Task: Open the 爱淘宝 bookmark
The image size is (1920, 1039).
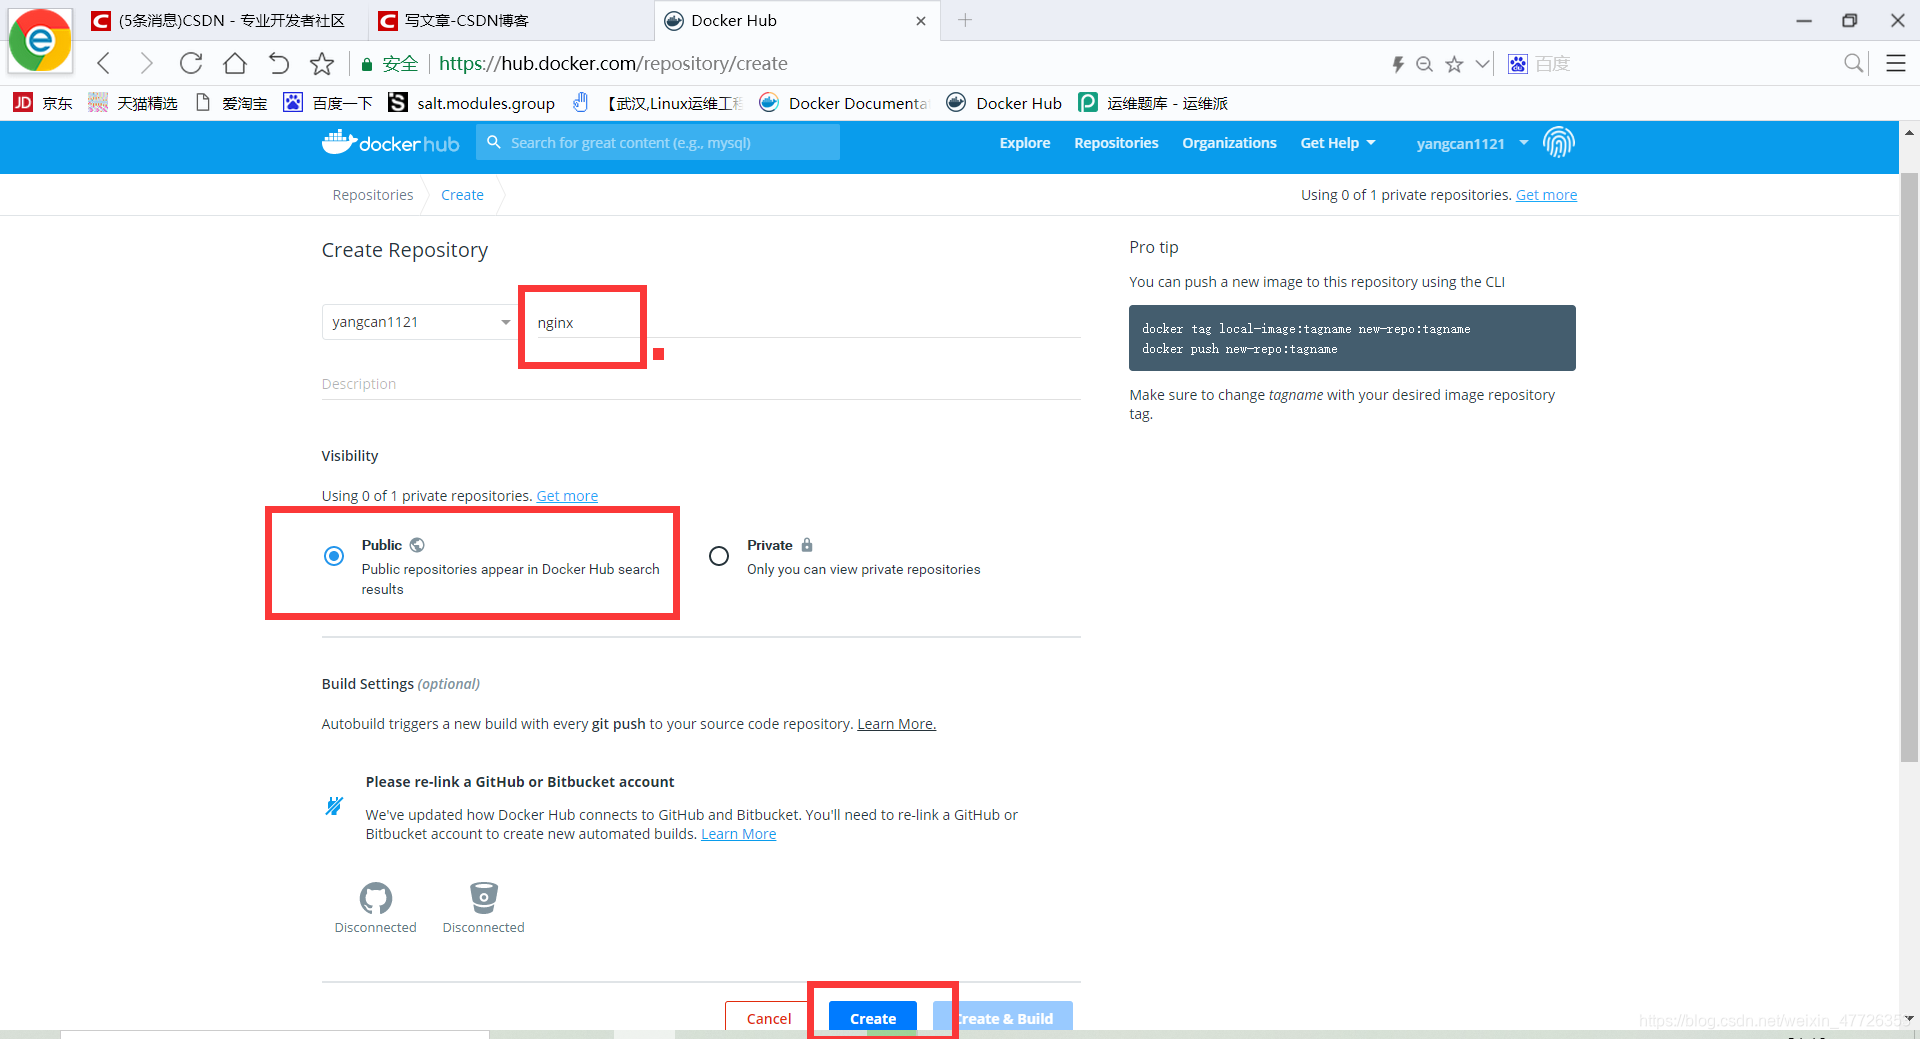Action: 231,103
